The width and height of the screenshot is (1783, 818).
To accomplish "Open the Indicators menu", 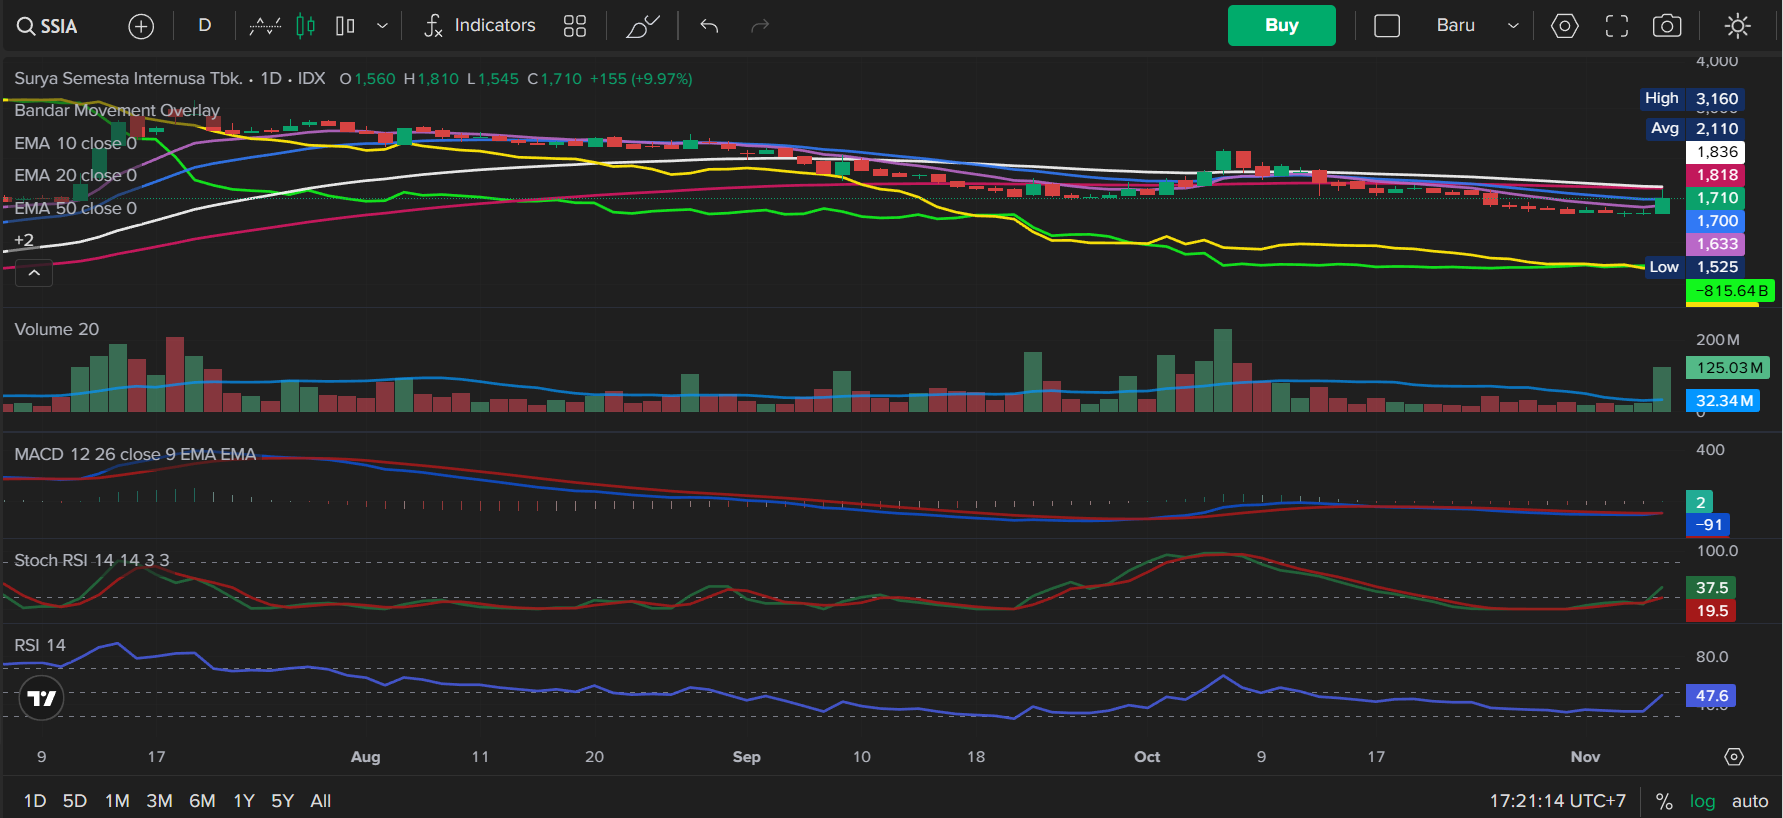I will (x=480, y=26).
